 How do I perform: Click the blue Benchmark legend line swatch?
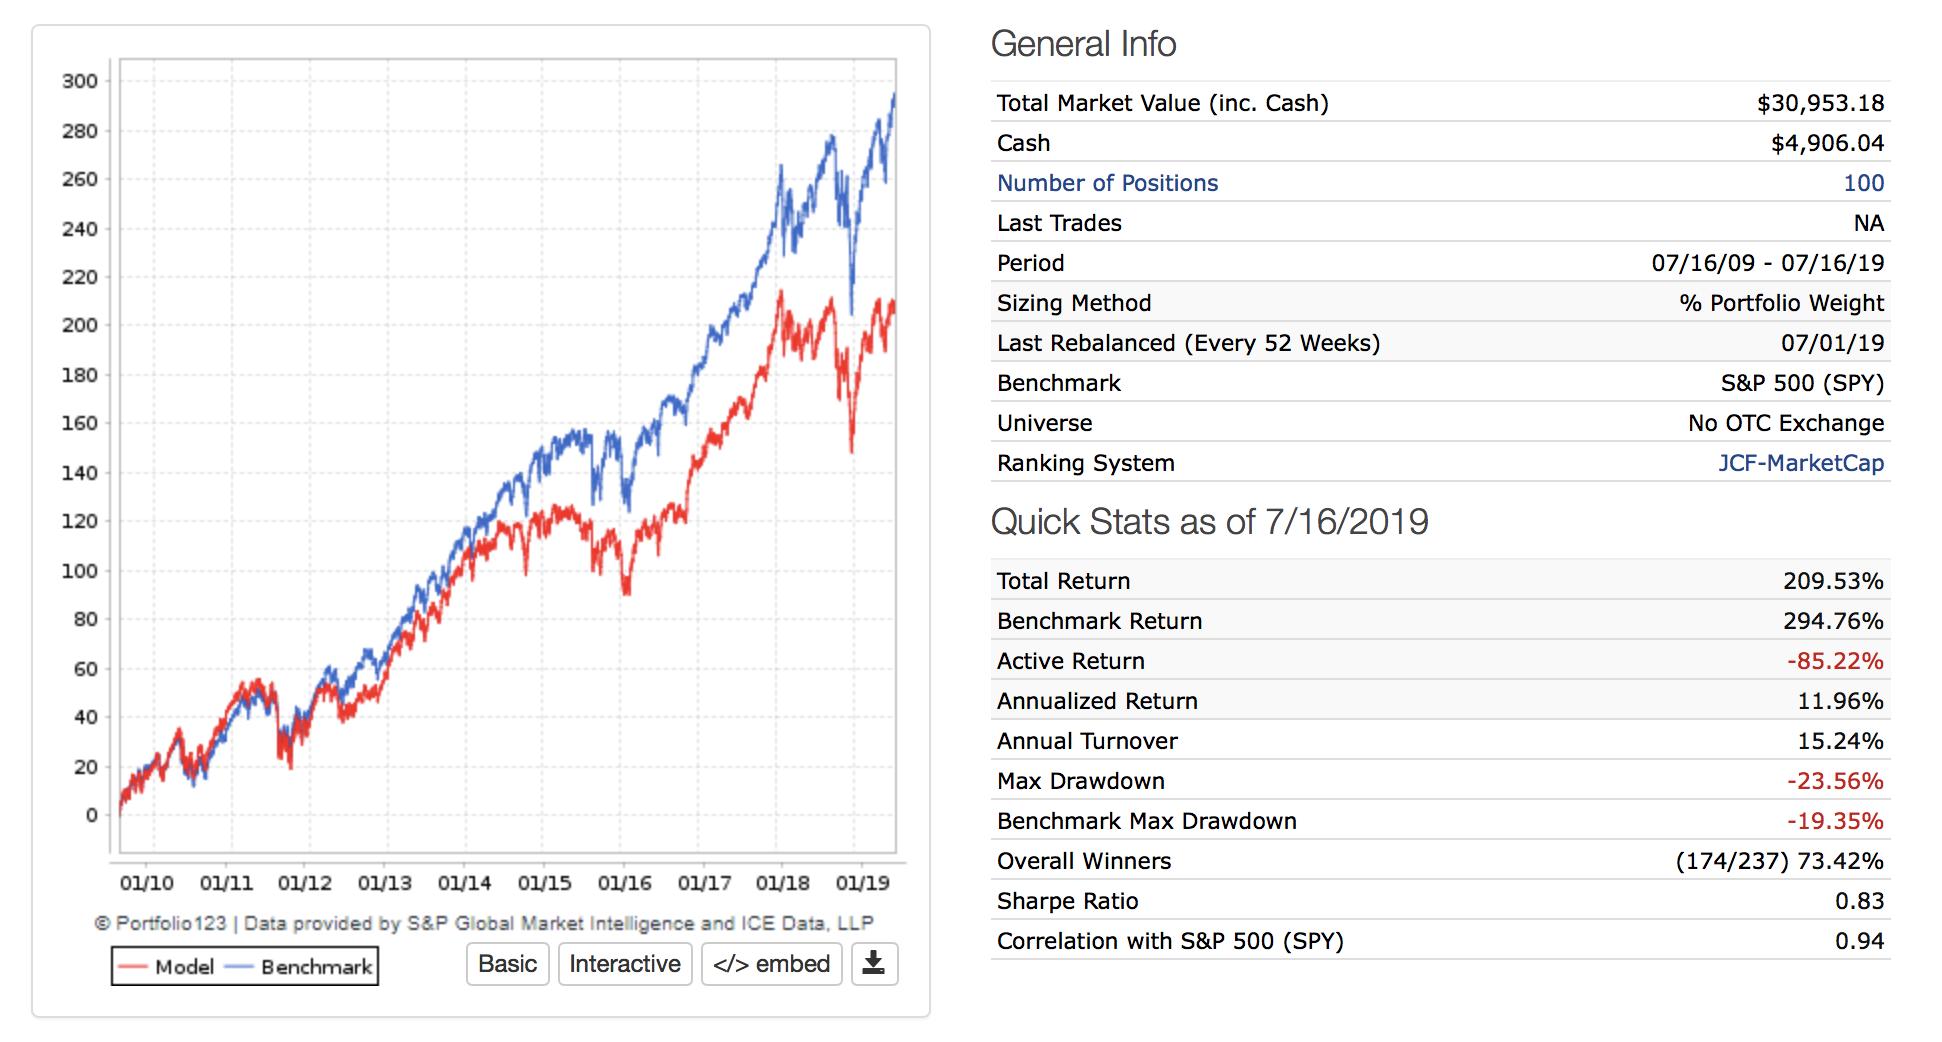(x=239, y=967)
